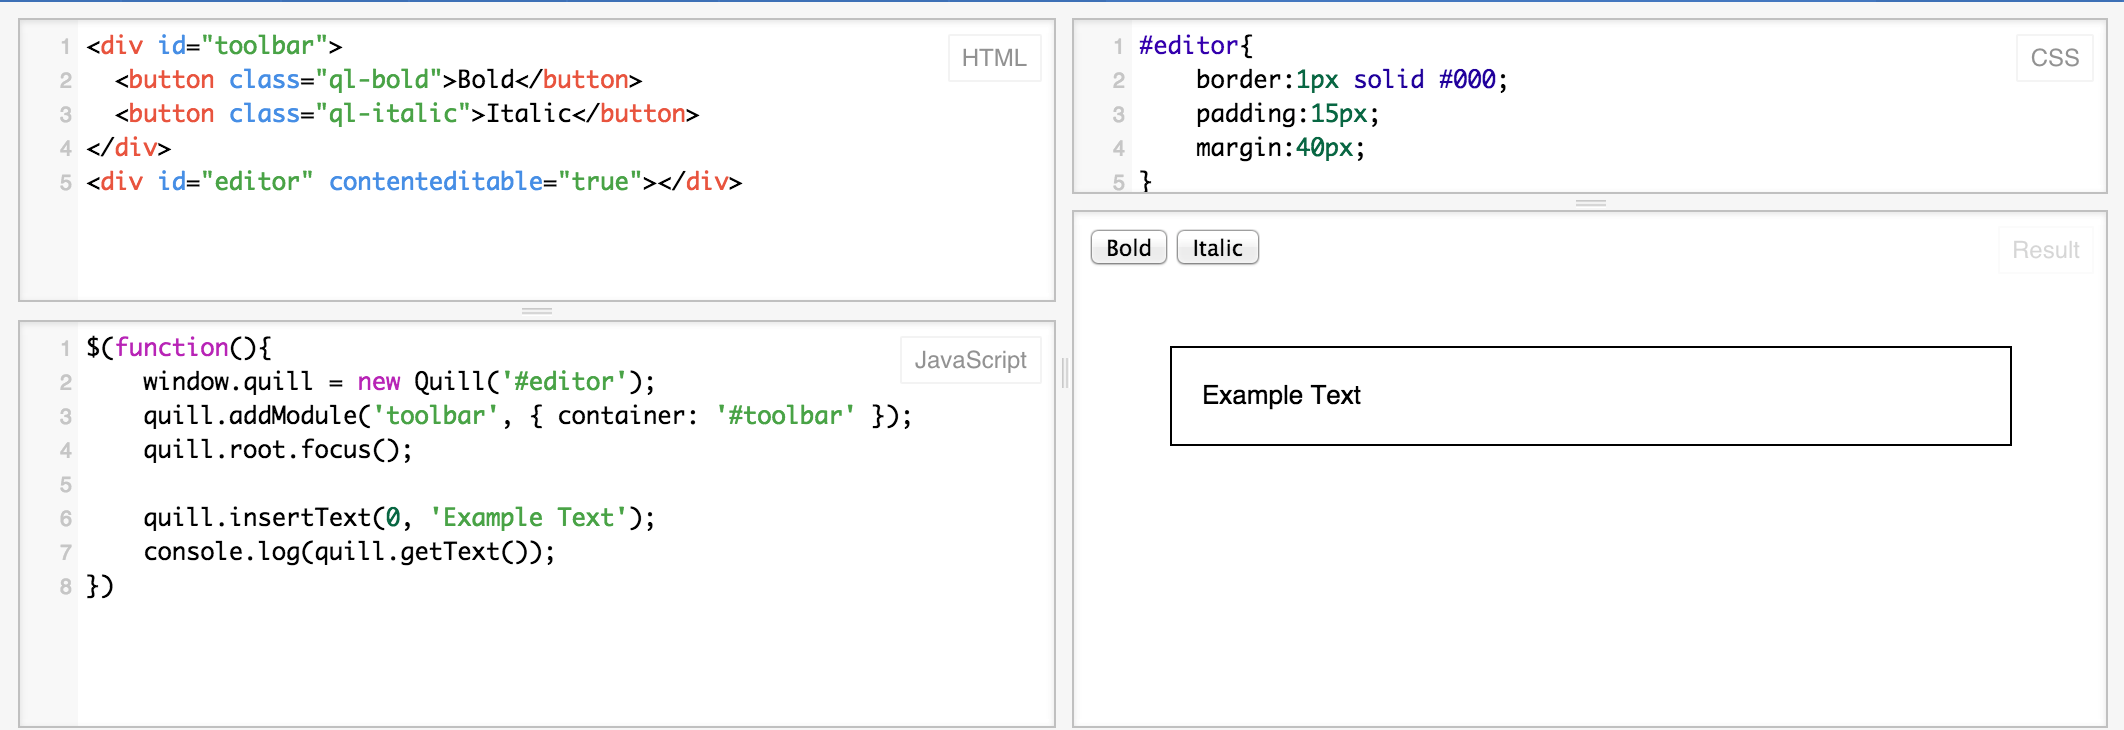Click HTML line with class="ql-bold"
The height and width of the screenshot is (730, 2124).
point(378,80)
